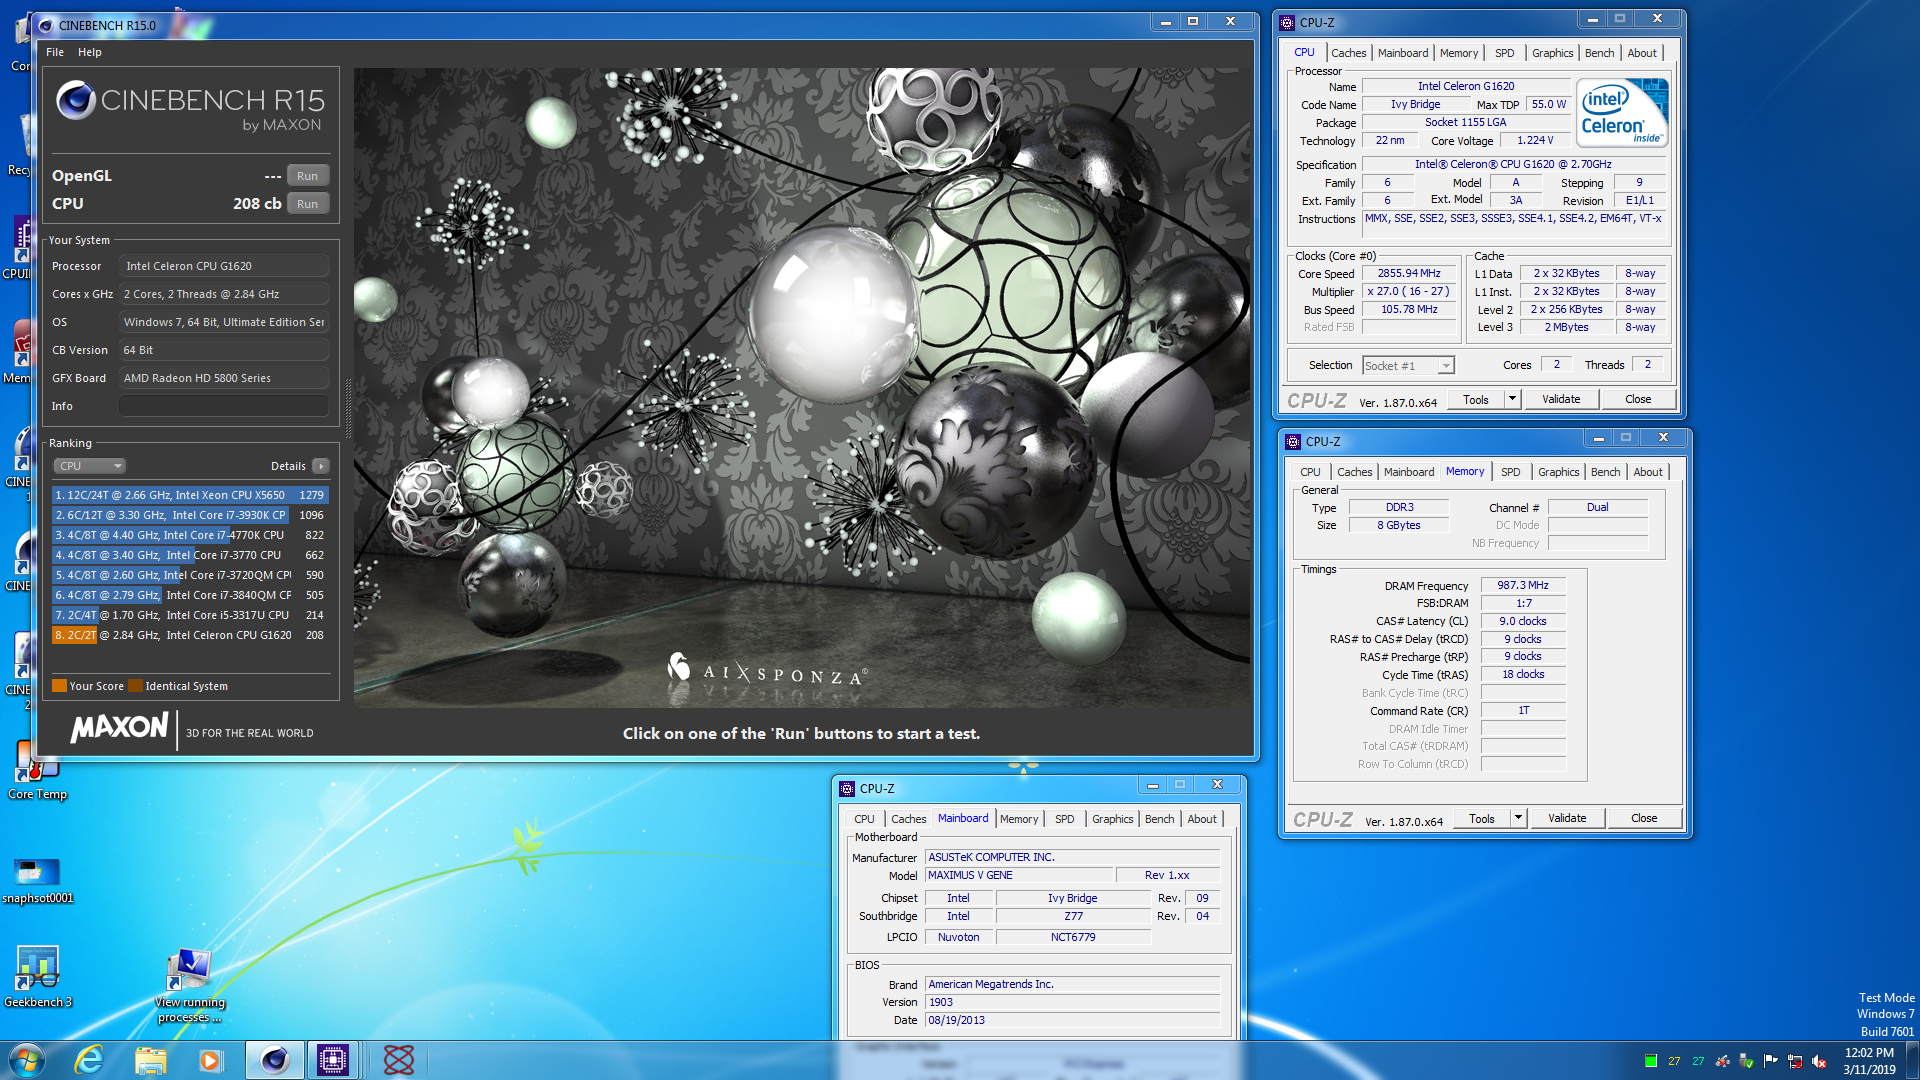The height and width of the screenshot is (1080, 1920).
Task: Click the vertical panel splitter grip in Cinebench
Action: (347, 408)
